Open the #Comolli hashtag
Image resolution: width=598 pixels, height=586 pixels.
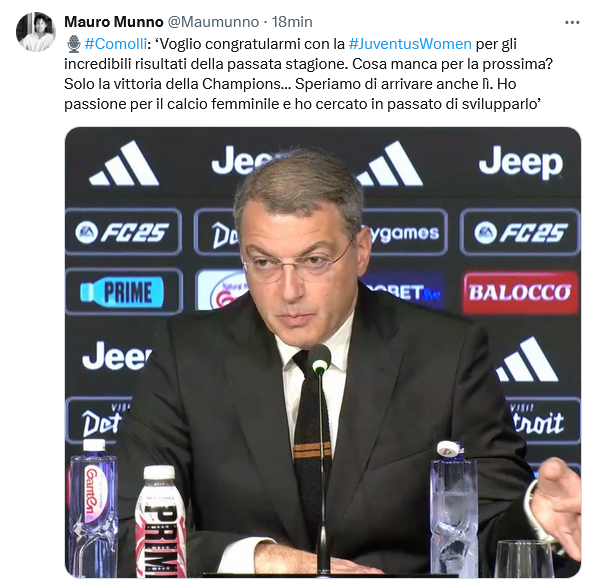[x=116, y=44]
